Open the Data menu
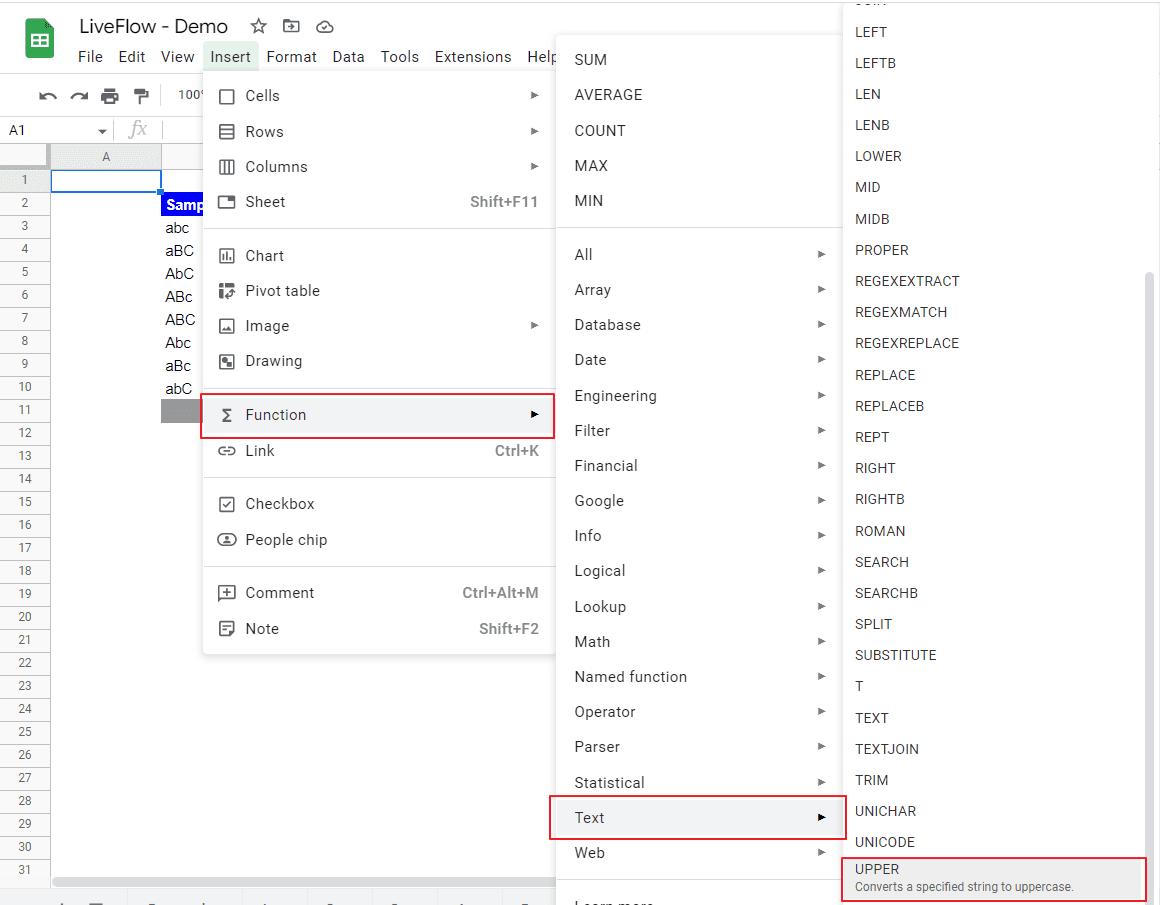The height and width of the screenshot is (905, 1160). click(348, 57)
